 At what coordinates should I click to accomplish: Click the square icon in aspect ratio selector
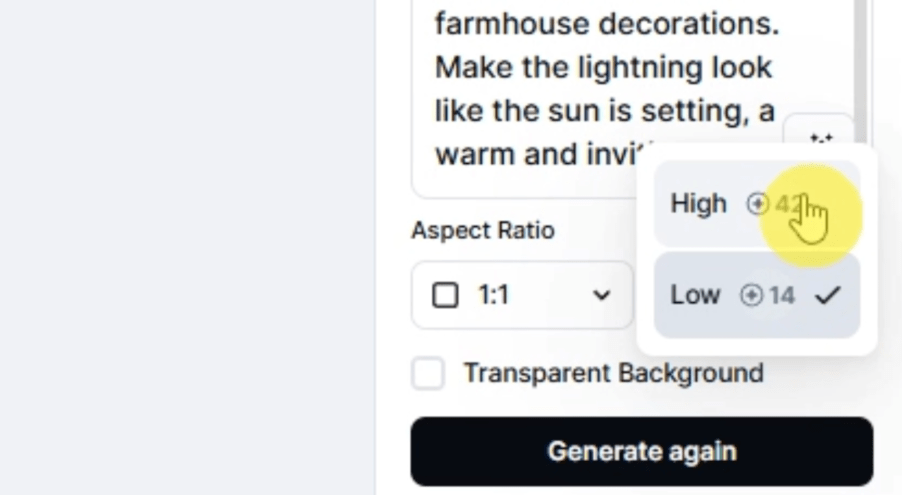click(x=445, y=295)
